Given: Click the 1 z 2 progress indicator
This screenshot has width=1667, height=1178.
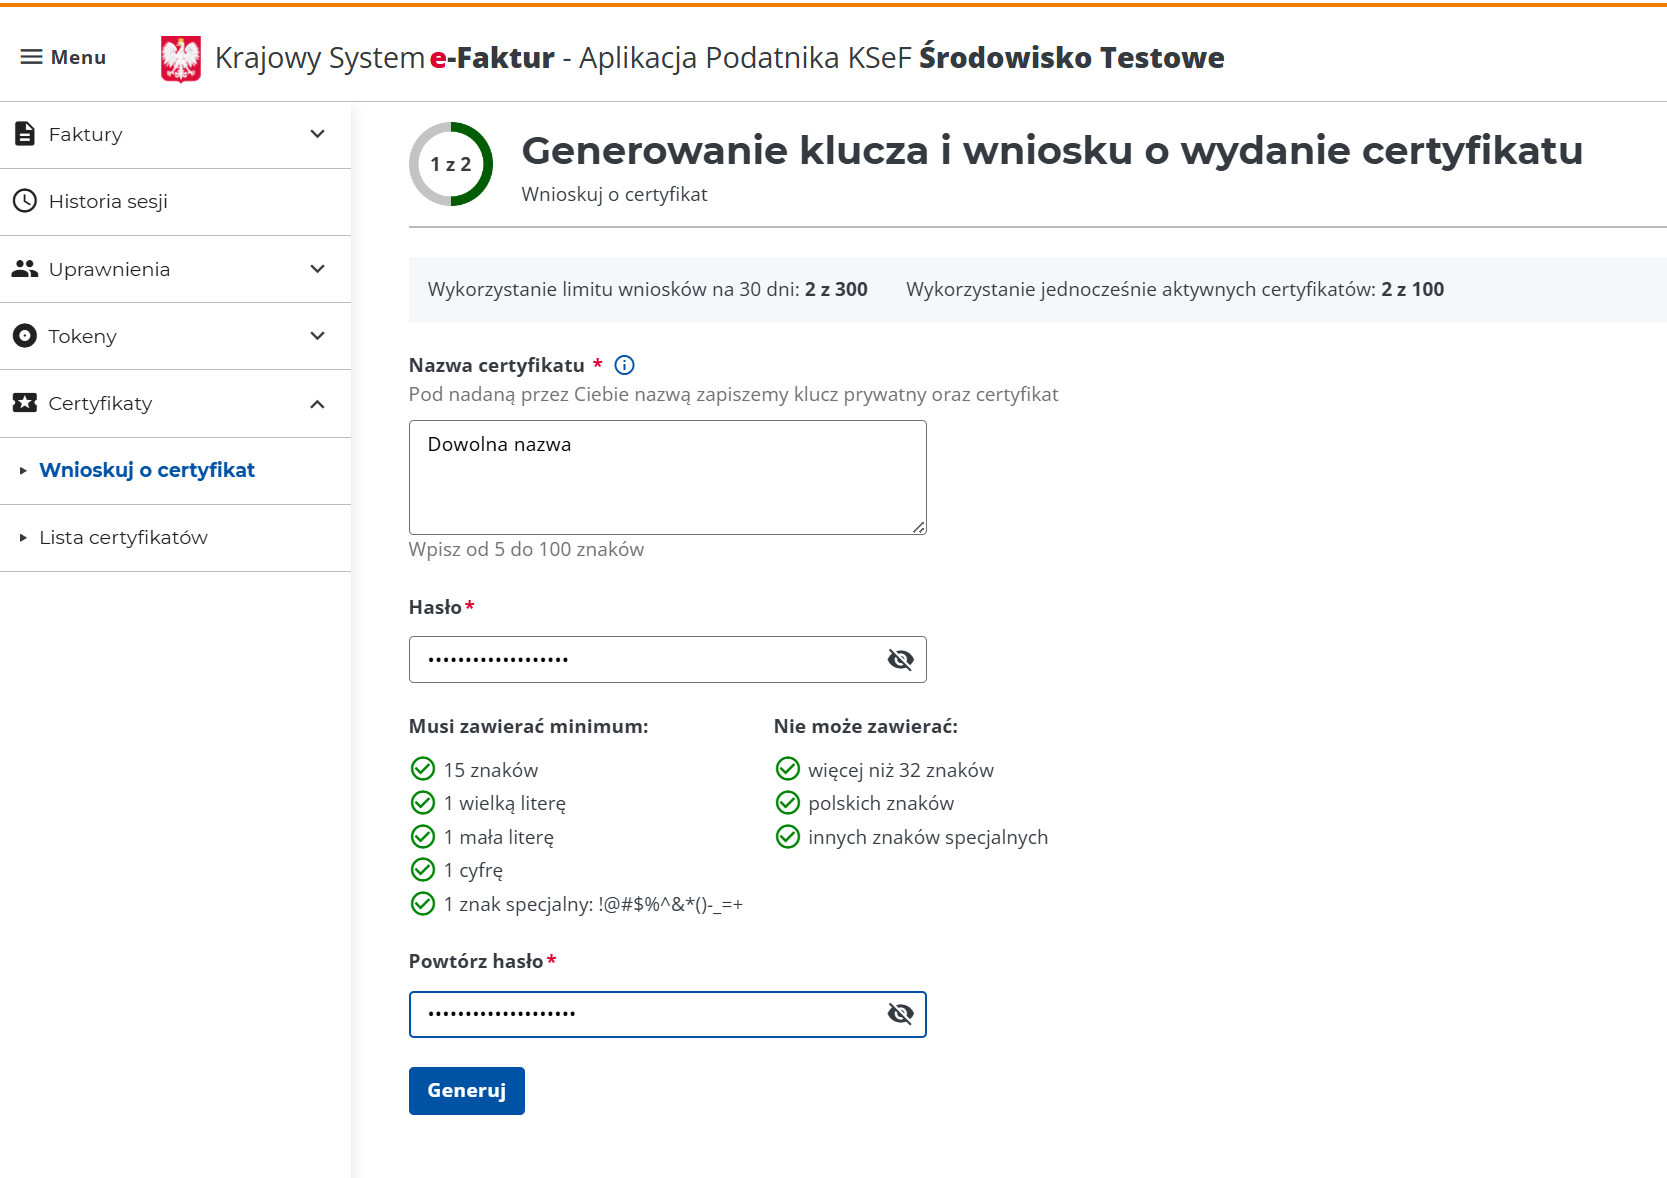Looking at the screenshot, I should 451,163.
